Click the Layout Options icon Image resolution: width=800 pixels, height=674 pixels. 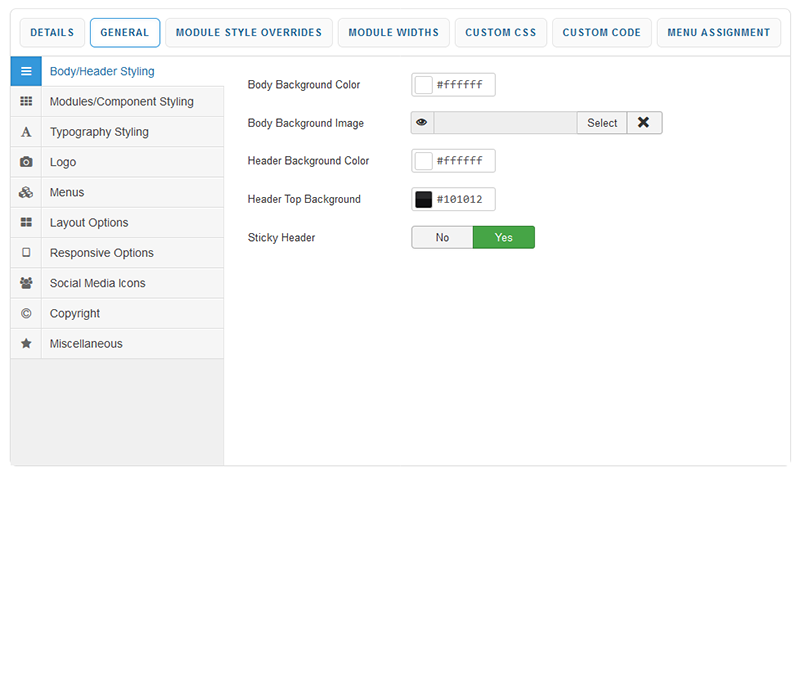[26, 223]
